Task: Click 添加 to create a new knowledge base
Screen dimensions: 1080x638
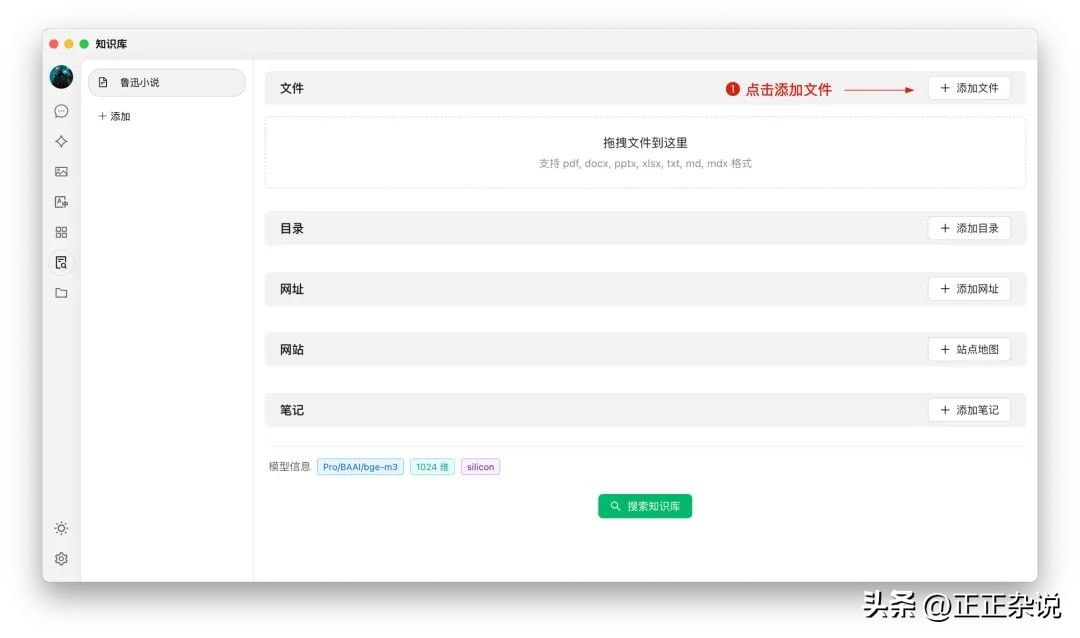Action: coord(114,117)
